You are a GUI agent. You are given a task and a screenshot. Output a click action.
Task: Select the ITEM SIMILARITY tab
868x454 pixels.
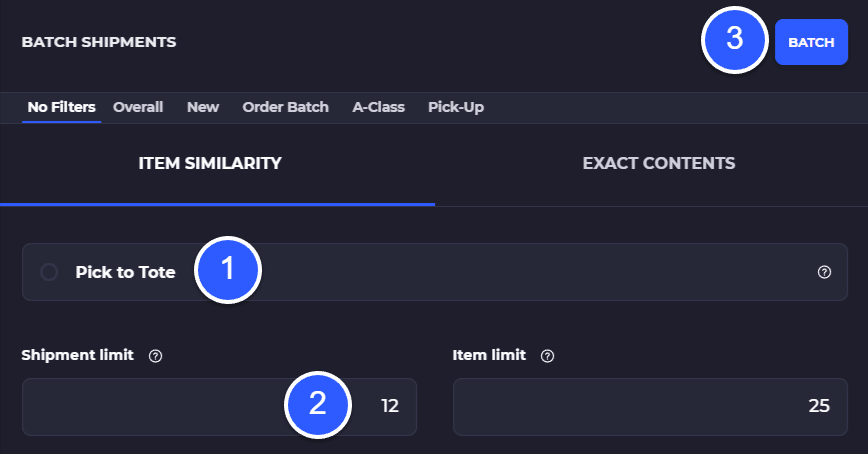tap(210, 163)
